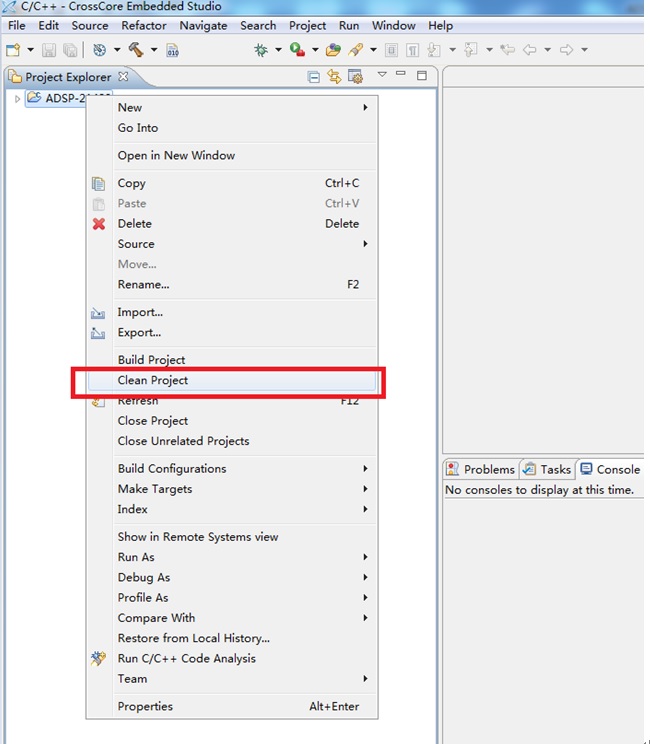Close the Project Explorer tab
This screenshot has width=650, height=744.
coord(123,76)
